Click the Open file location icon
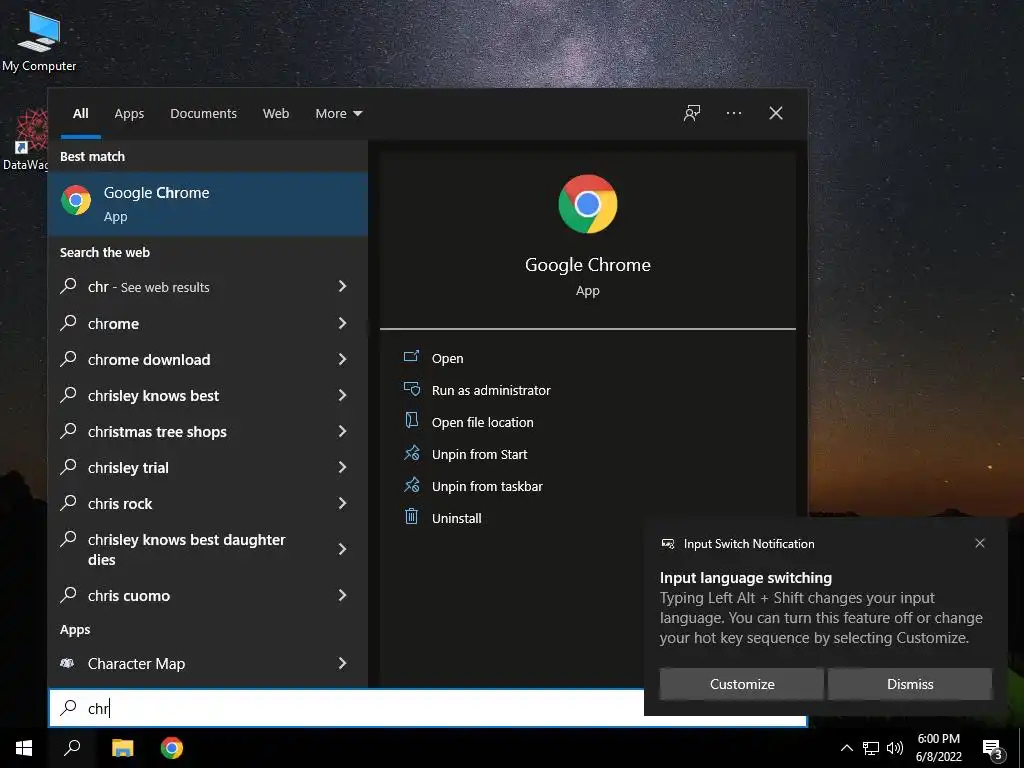This screenshot has height=768, width=1024. [411, 421]
